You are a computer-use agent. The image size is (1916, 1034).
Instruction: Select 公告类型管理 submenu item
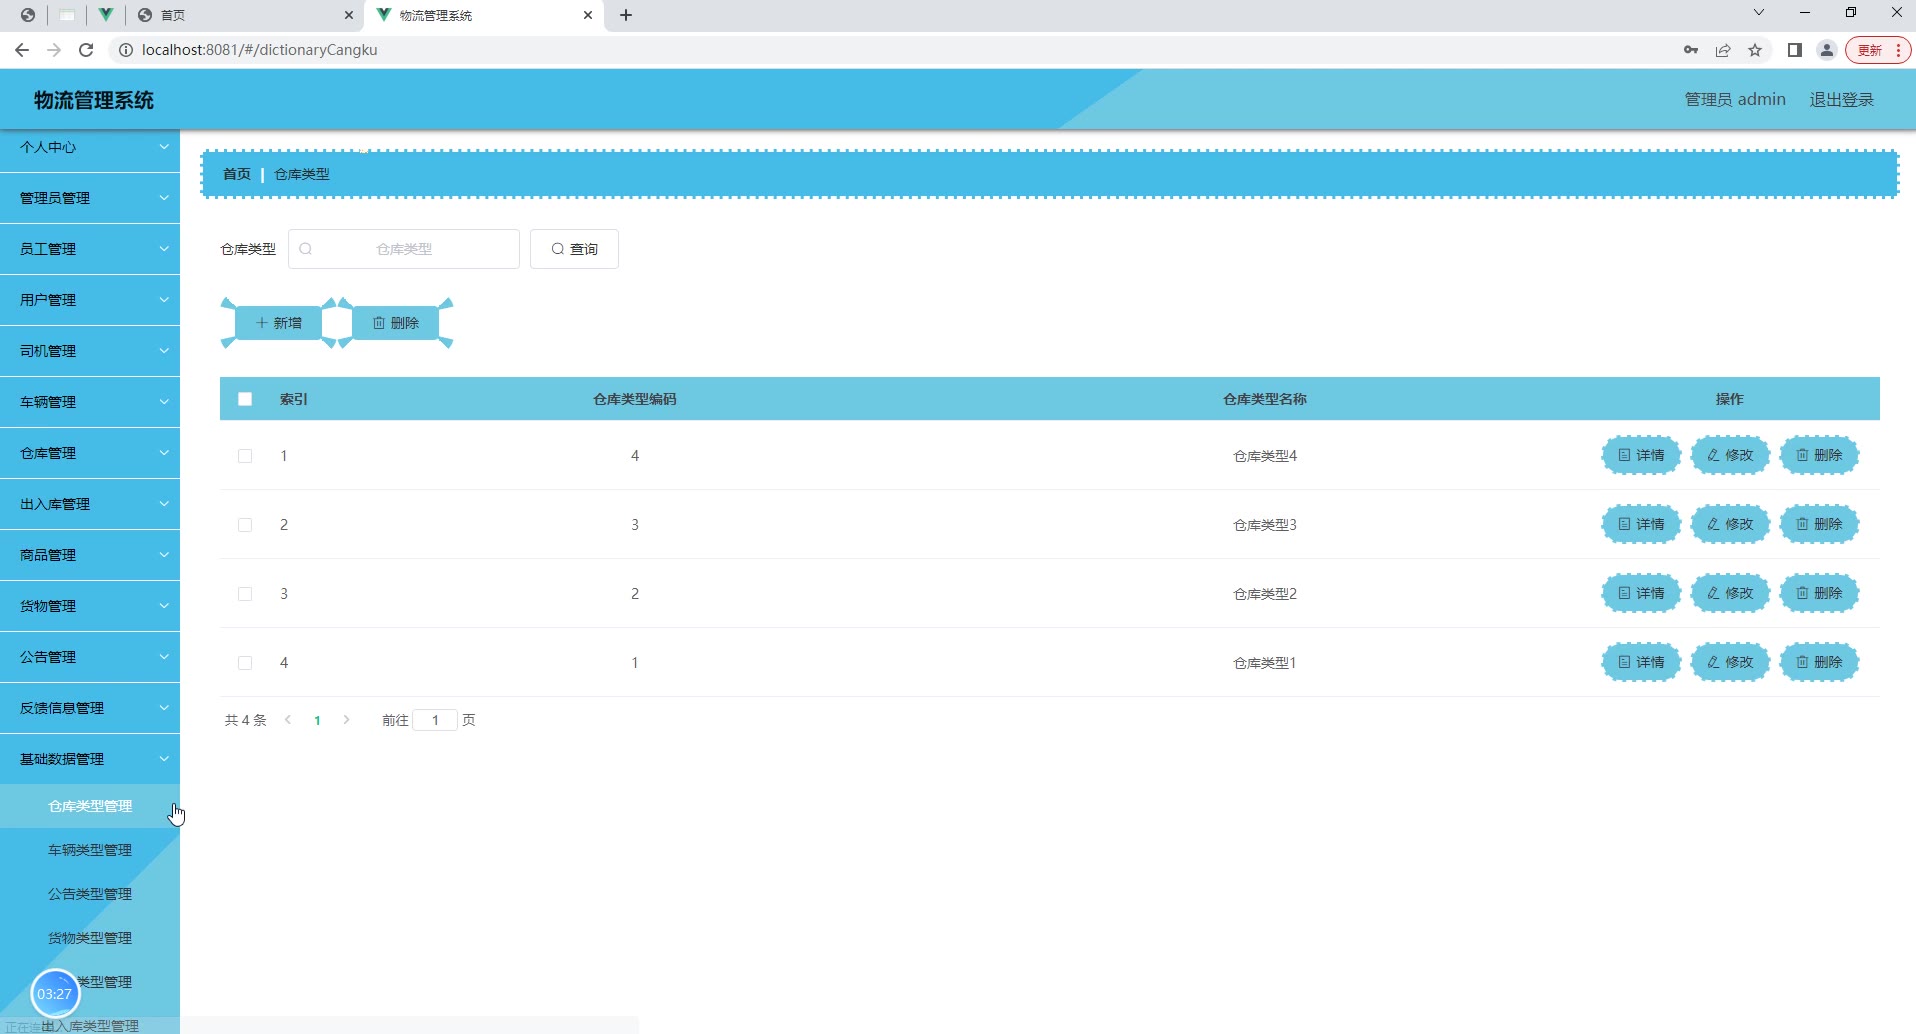coord(90,894)
